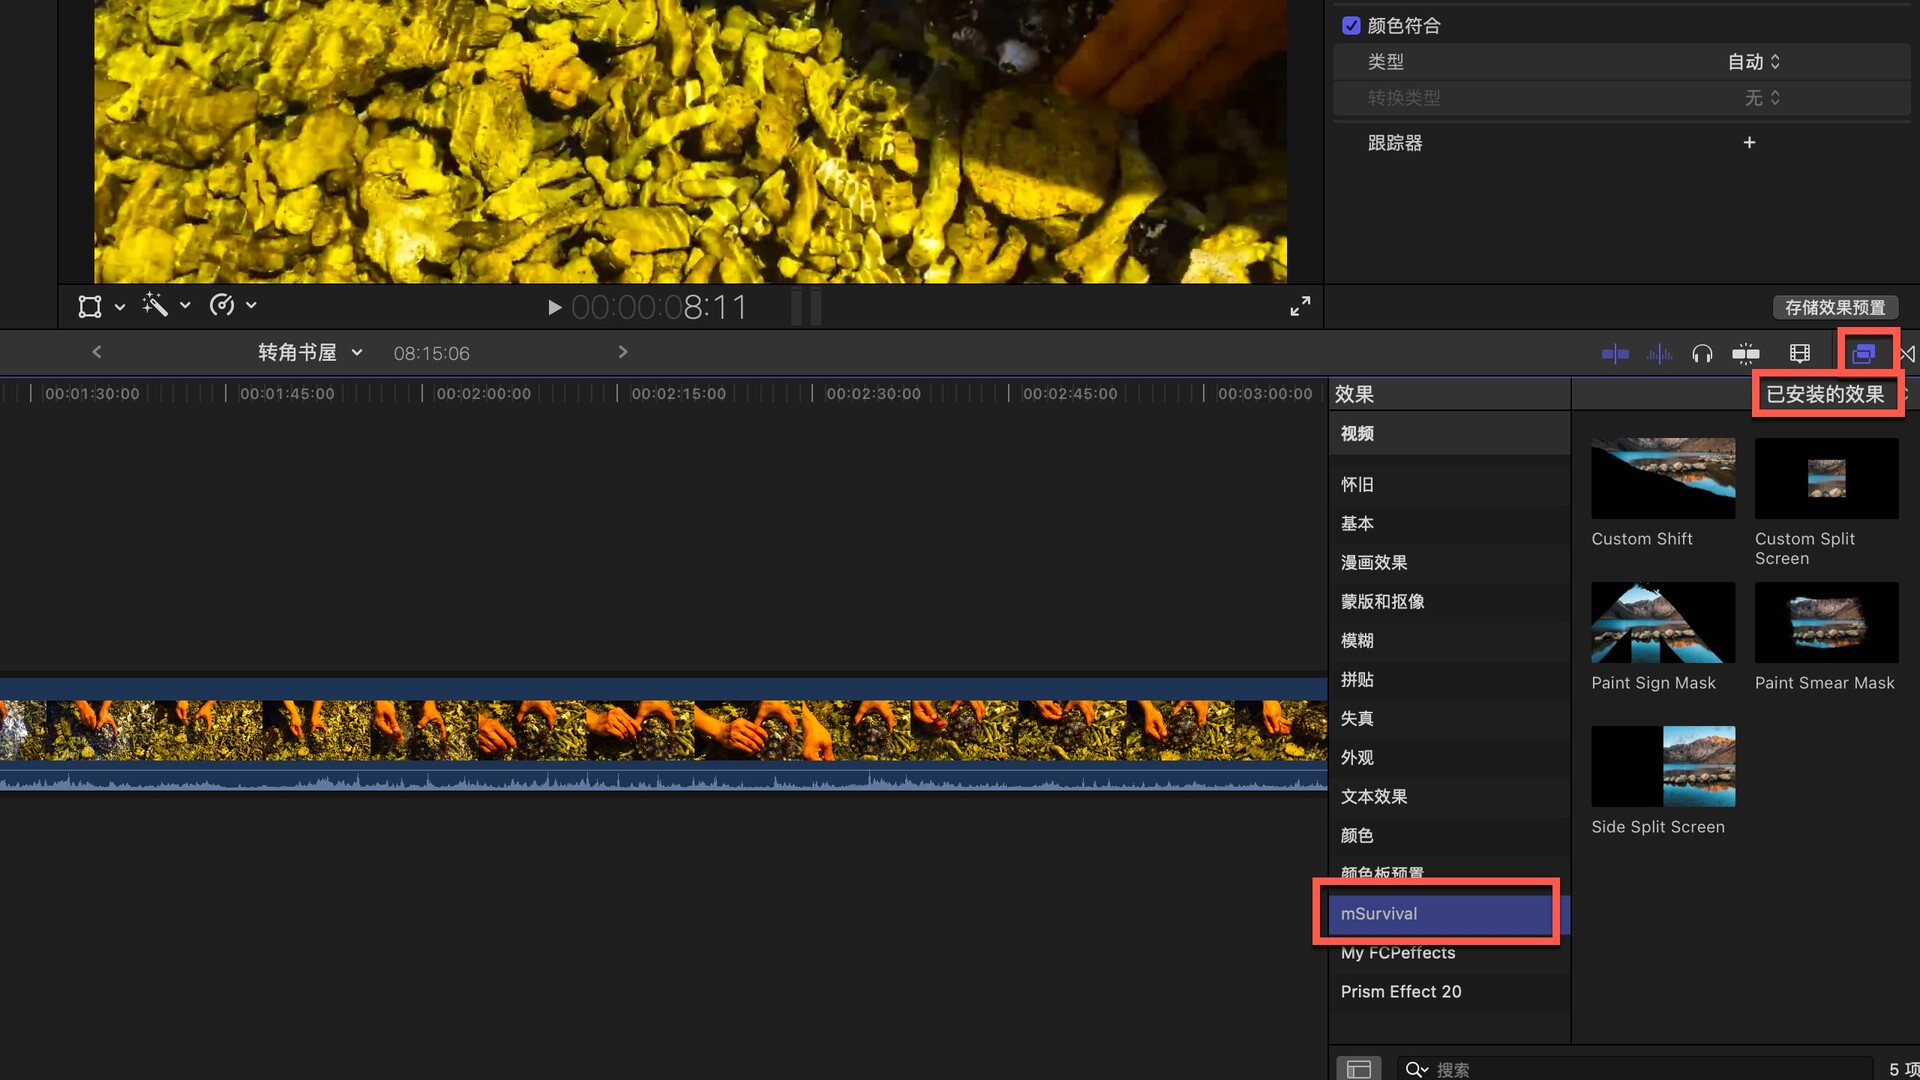The image size is (1920, 1080).
Task: Toggle timeline snapping icon
Action: [x=1746, y=353]
